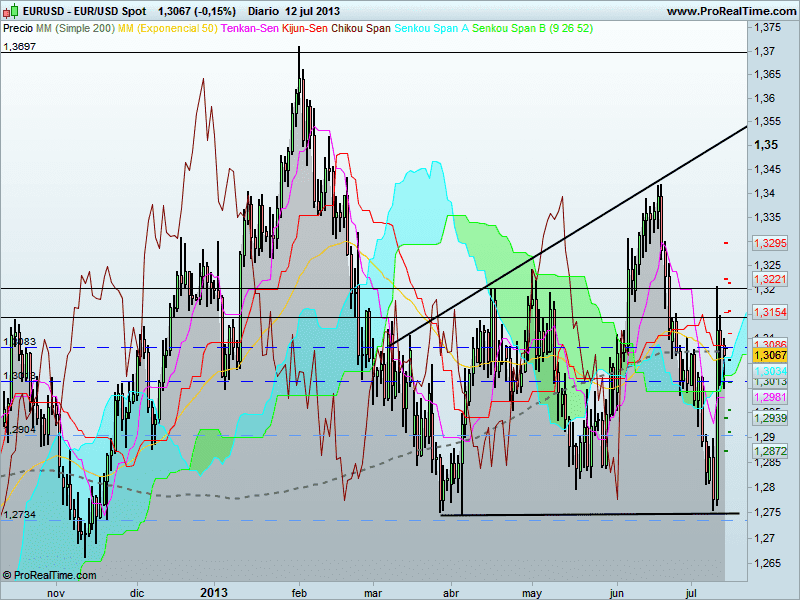Click the red 1,3154 price tag
This screenshot has height=600, width=800.
(x=770, y=312)
